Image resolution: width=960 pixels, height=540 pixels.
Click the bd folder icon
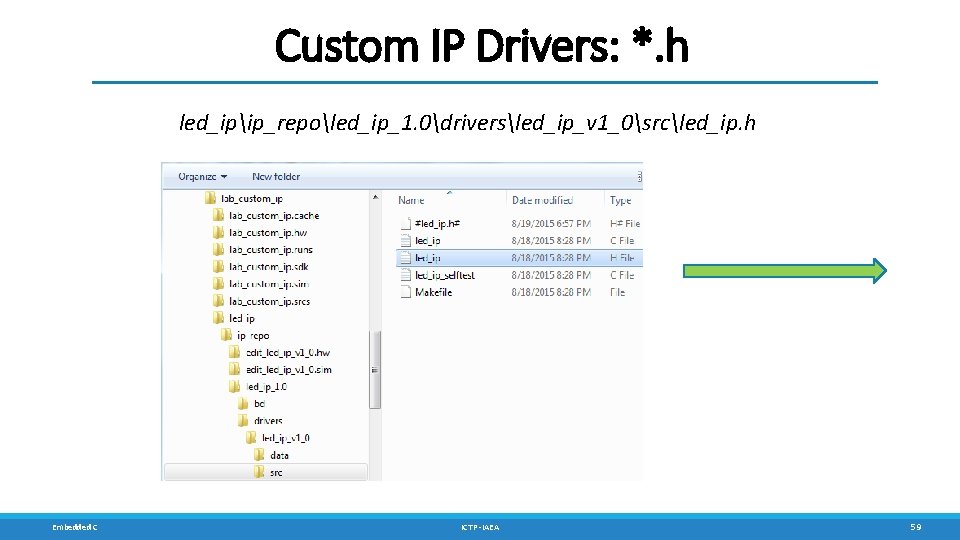243,403
